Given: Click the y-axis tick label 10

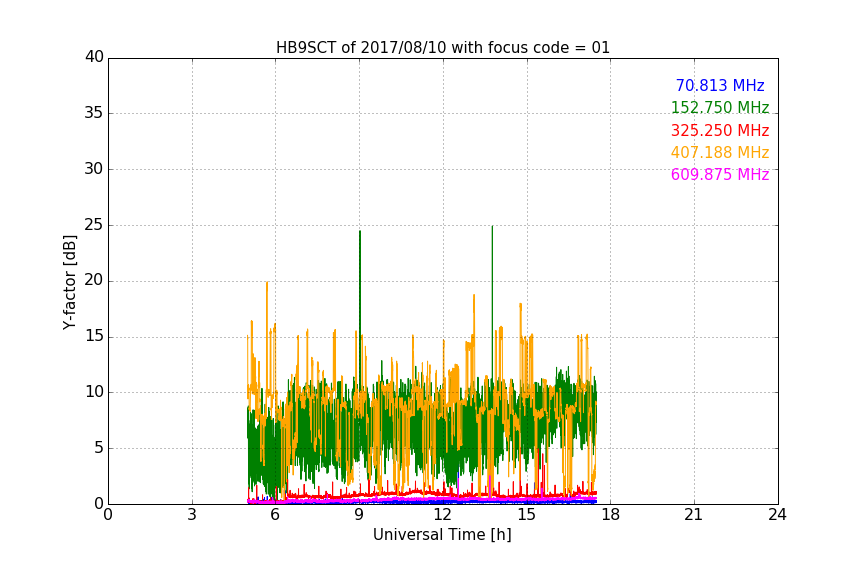Looking at the screenshot, I should coord(94,392).
